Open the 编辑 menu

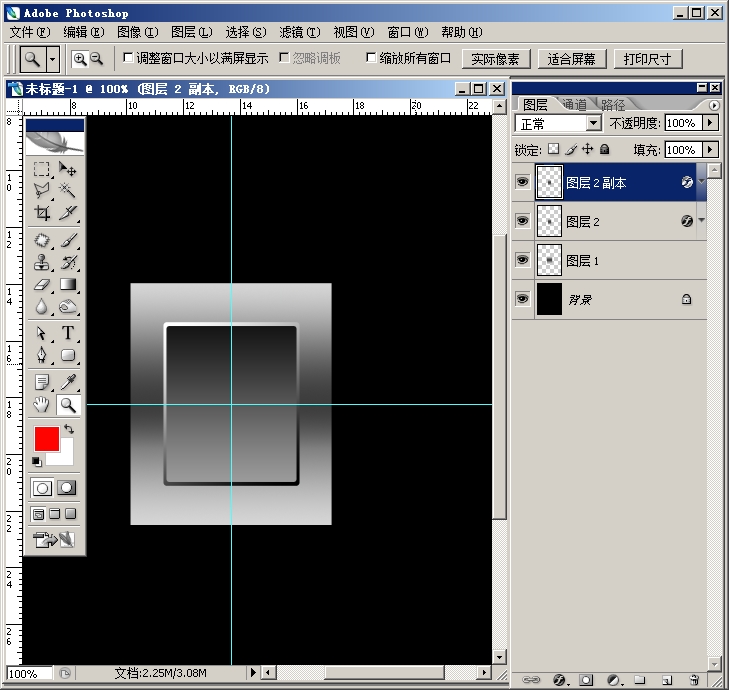click(x=84, y=32)
